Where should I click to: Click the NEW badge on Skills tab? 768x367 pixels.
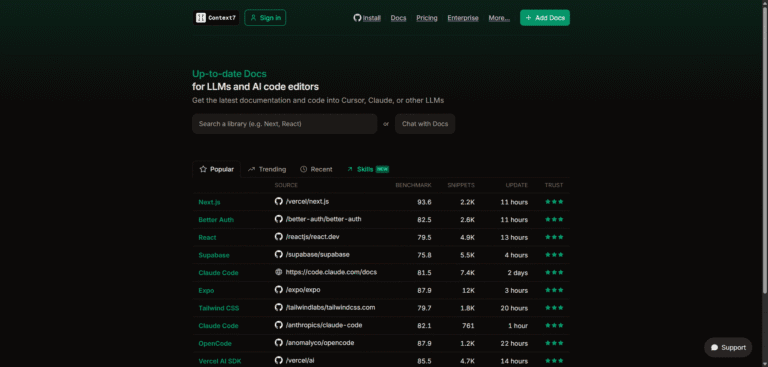pyautogui.click(x=383, y=169)
